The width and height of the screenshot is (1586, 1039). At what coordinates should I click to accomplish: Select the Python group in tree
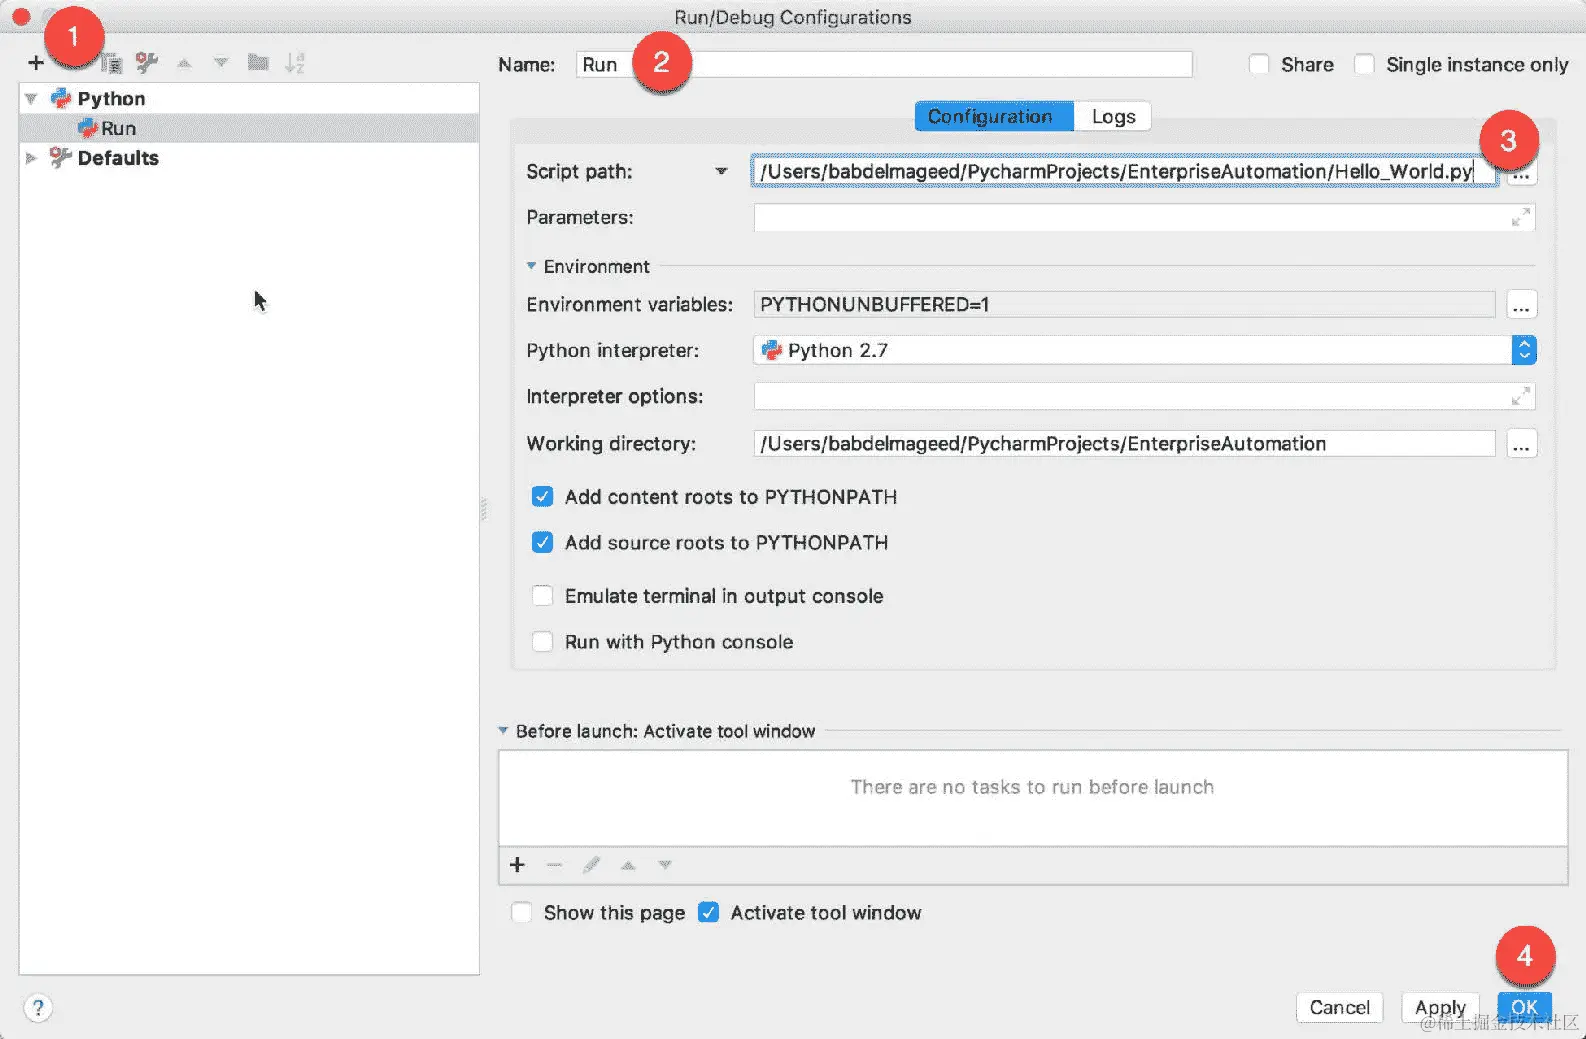pyautogui.click(x=111, y=99)
